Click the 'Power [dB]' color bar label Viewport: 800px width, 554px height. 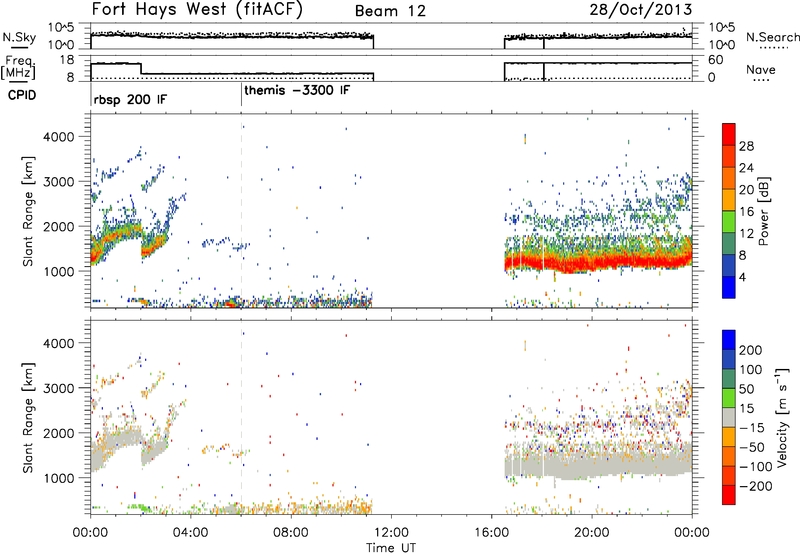763,211
